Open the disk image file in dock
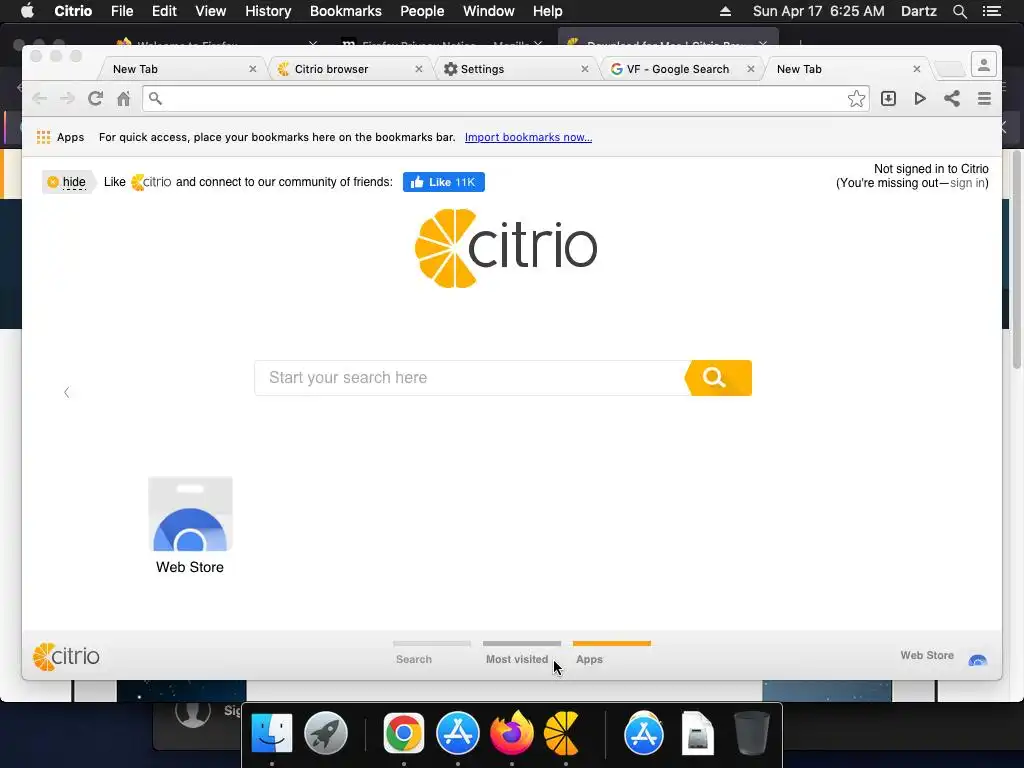 point(697,733)
